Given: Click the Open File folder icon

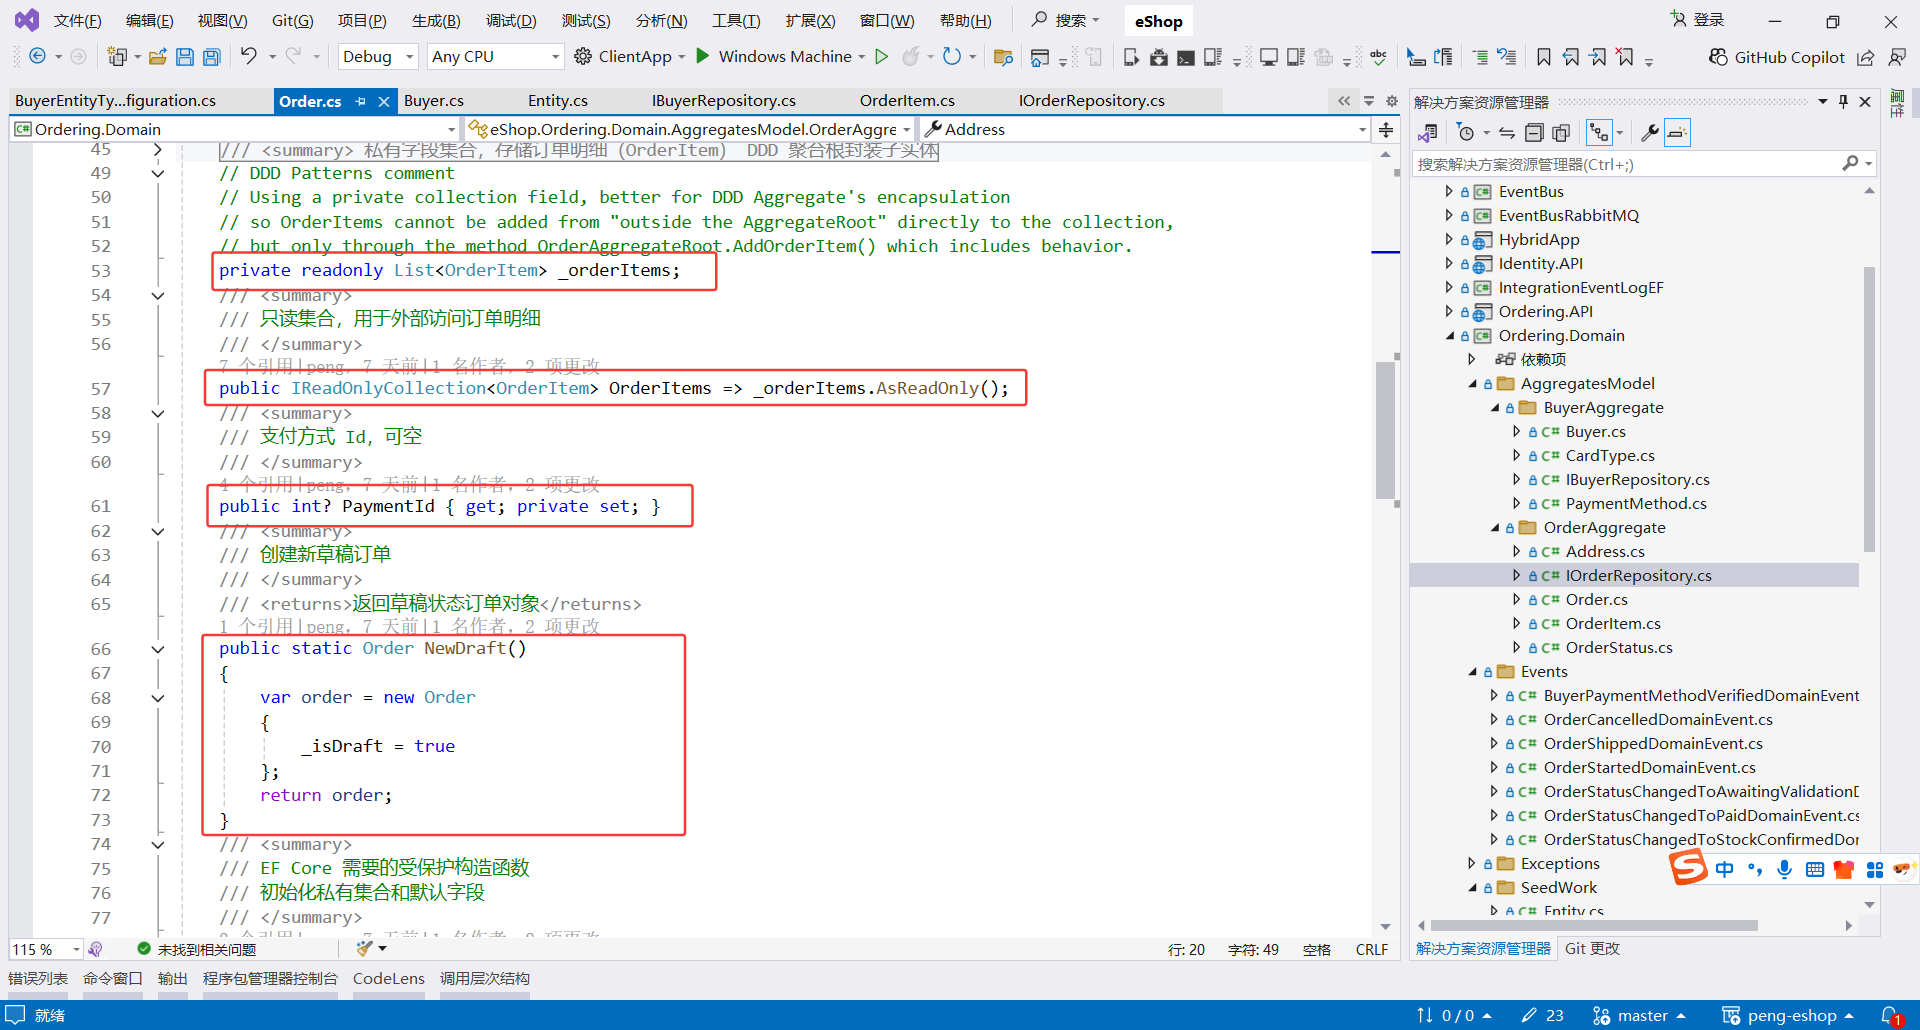Looking at the screenshot, I should pos(157,57).
